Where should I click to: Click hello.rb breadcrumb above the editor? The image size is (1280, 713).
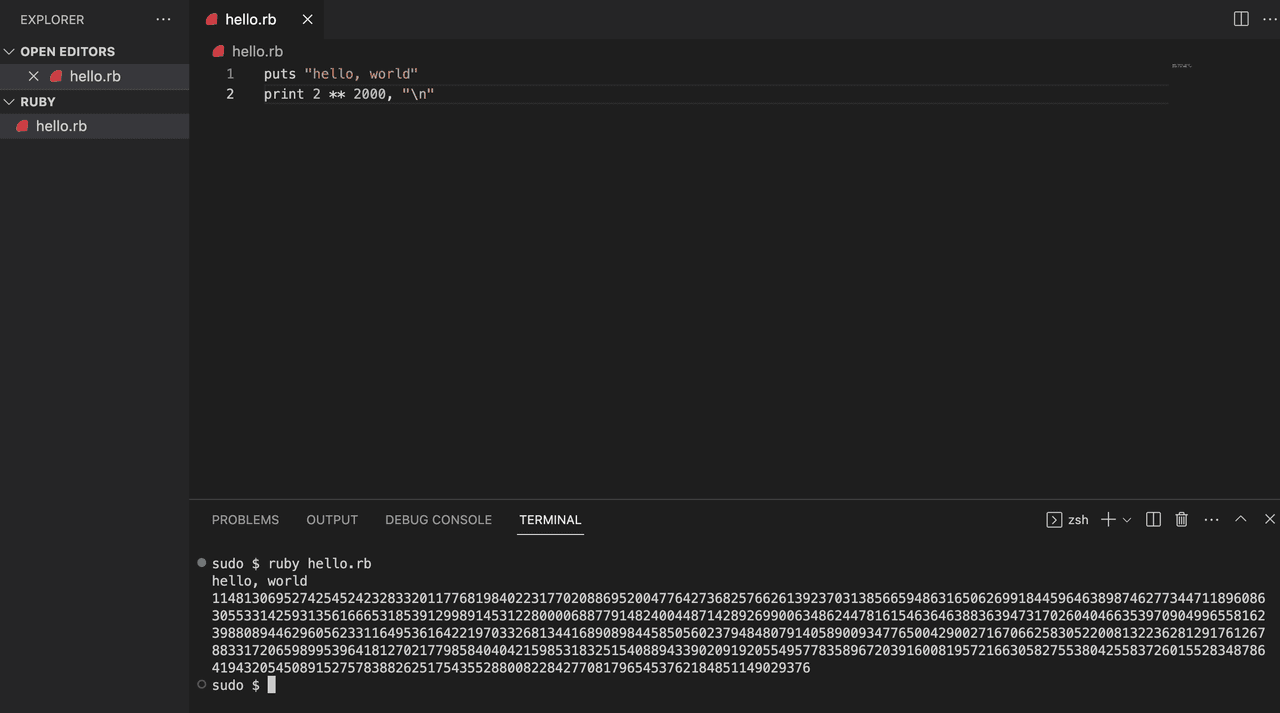tap(257, 51)
